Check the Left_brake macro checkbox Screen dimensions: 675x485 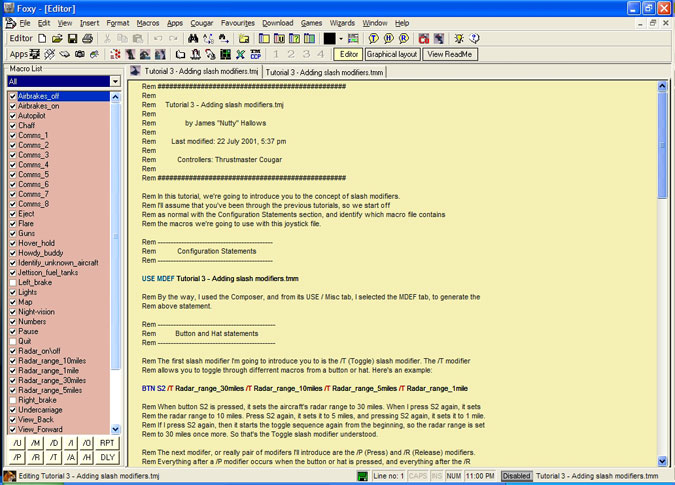click(x=13, y=282)
